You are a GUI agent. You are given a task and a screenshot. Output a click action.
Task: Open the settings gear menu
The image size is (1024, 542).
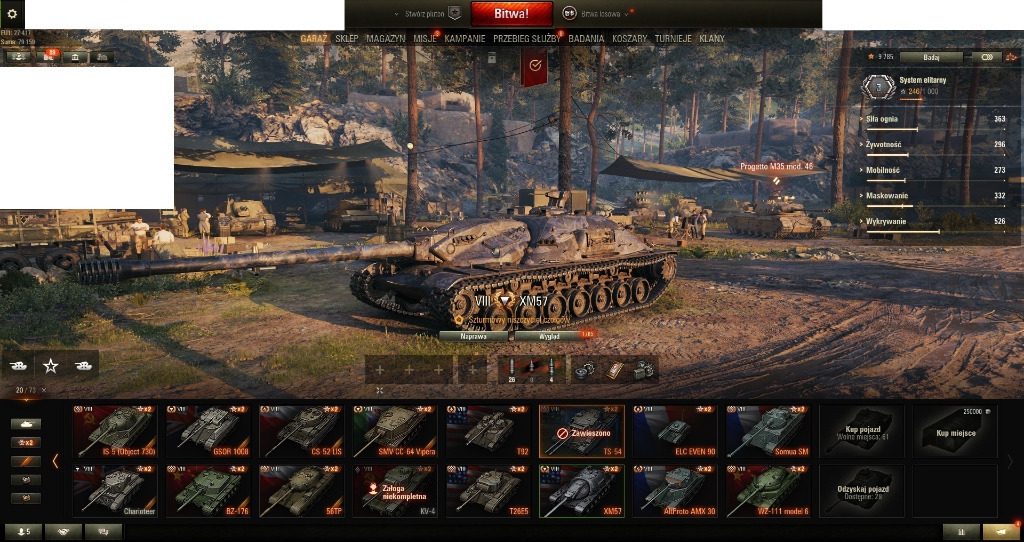12,13
